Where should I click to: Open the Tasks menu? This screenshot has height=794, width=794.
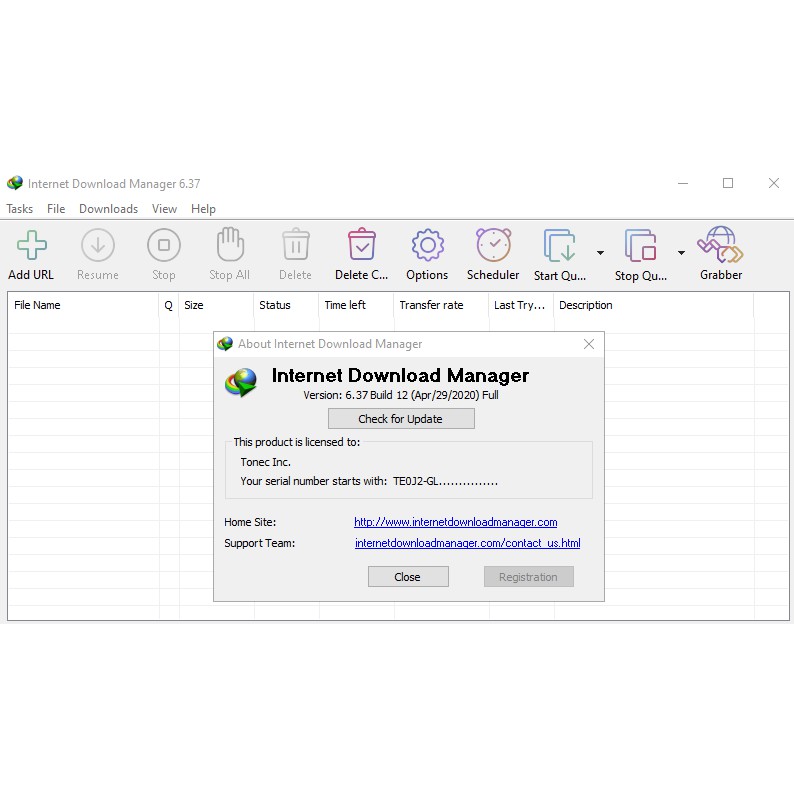coord(20,209)
